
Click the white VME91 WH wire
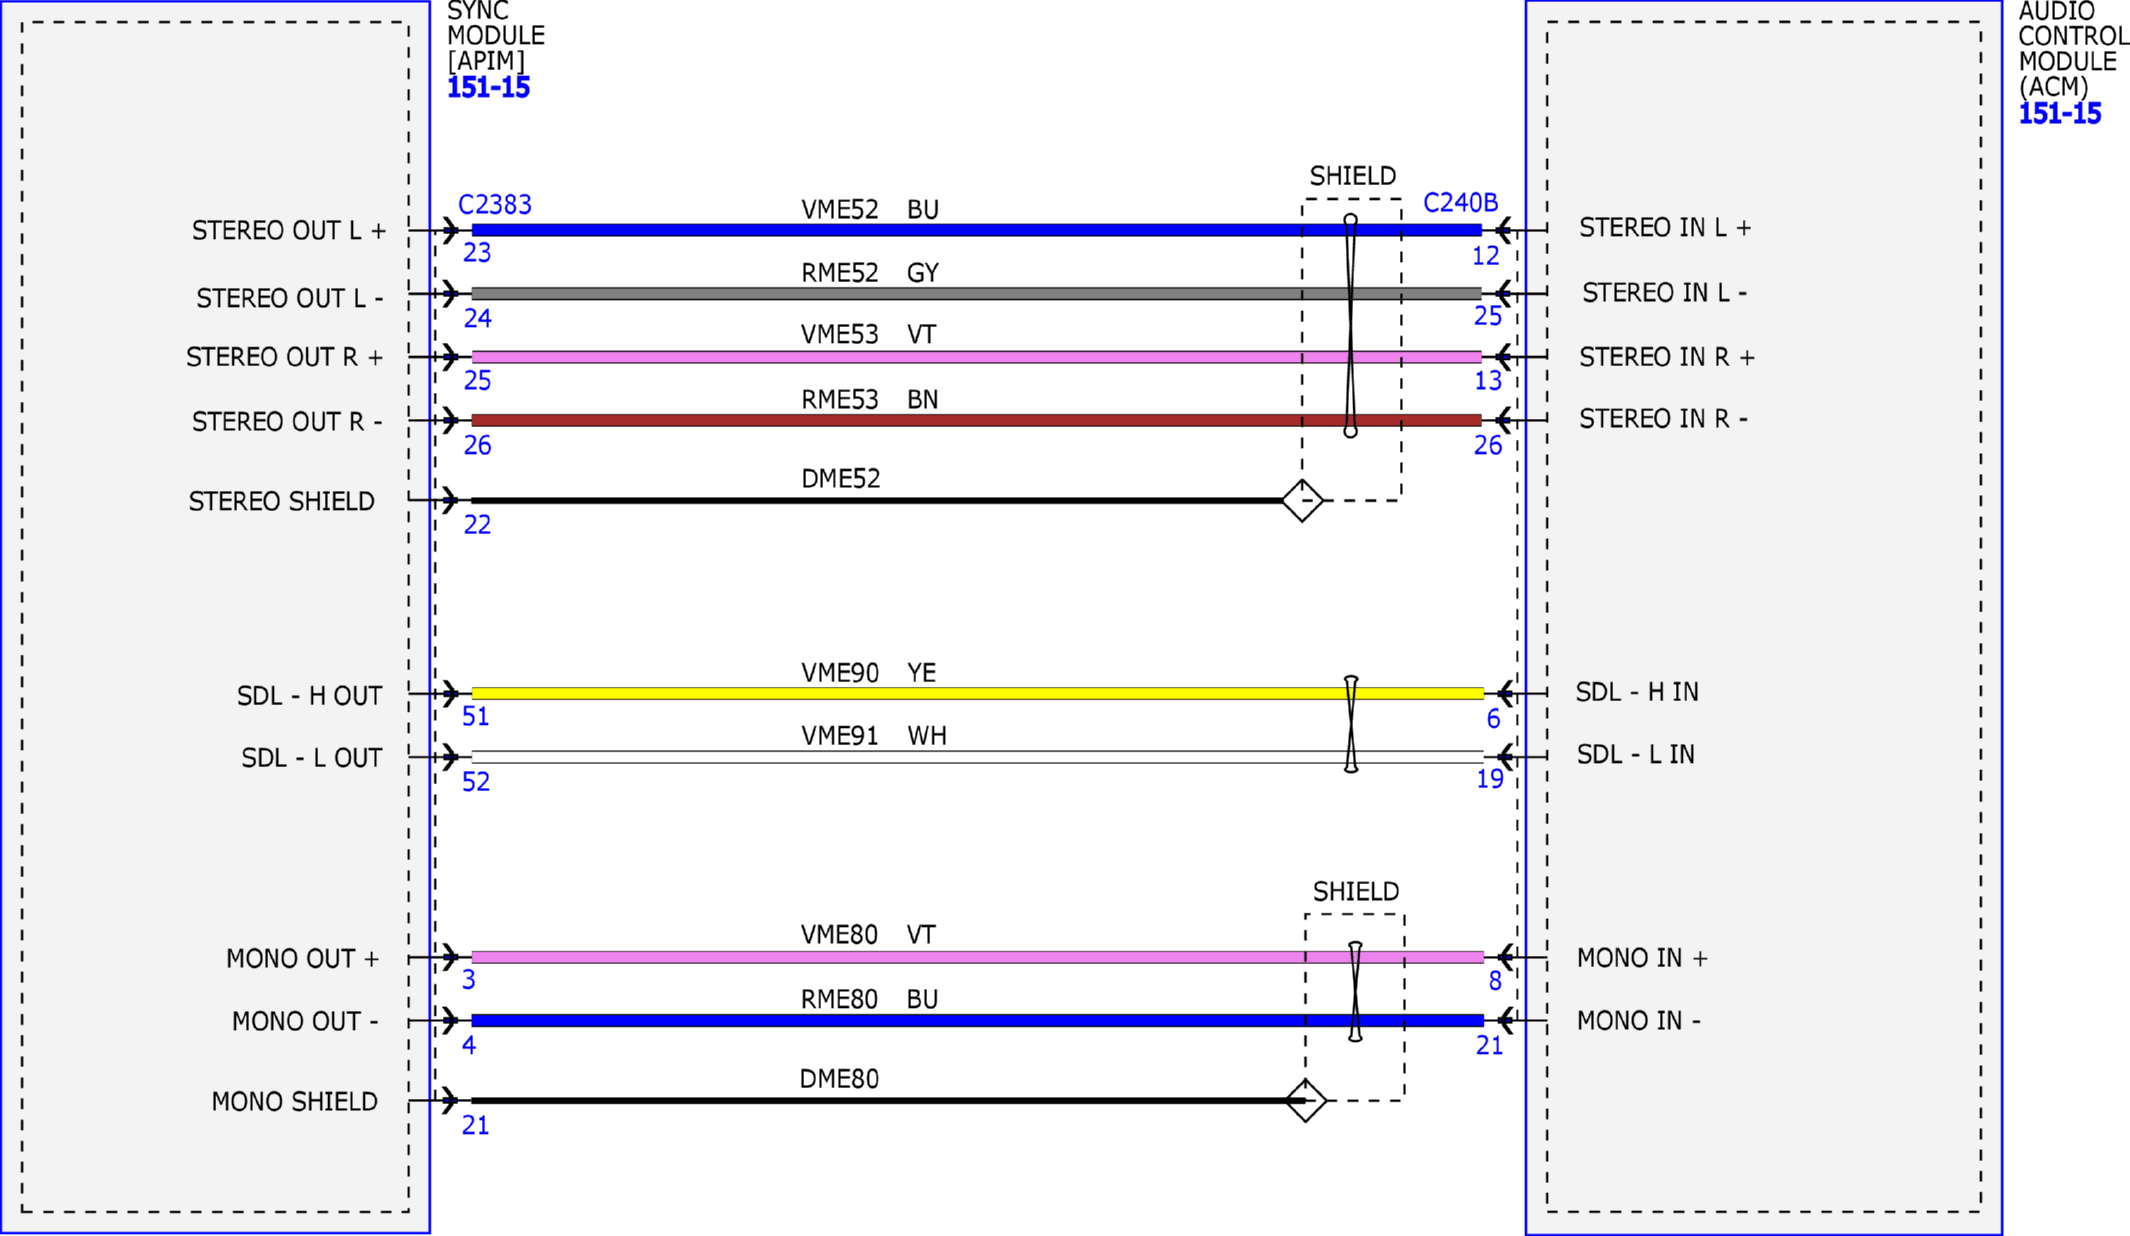(977, 757)
